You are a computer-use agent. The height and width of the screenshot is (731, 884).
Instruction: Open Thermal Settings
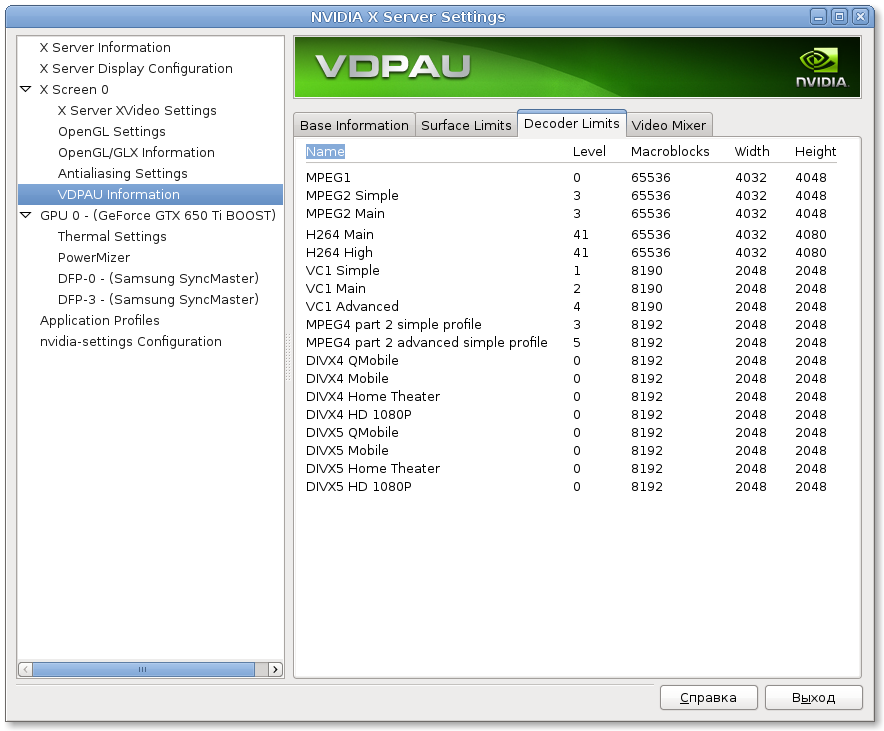[x=112, y=236]
